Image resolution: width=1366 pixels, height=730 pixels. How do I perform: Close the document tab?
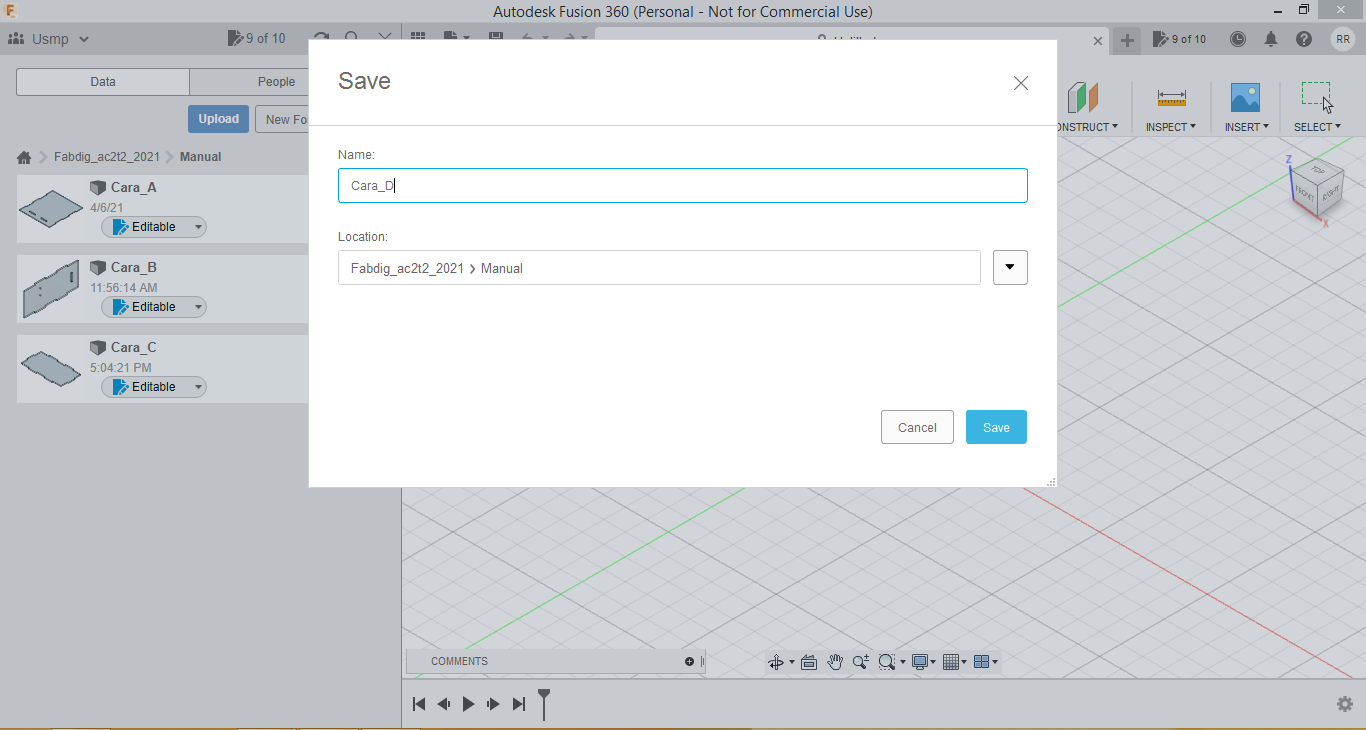coord(1097,41)
